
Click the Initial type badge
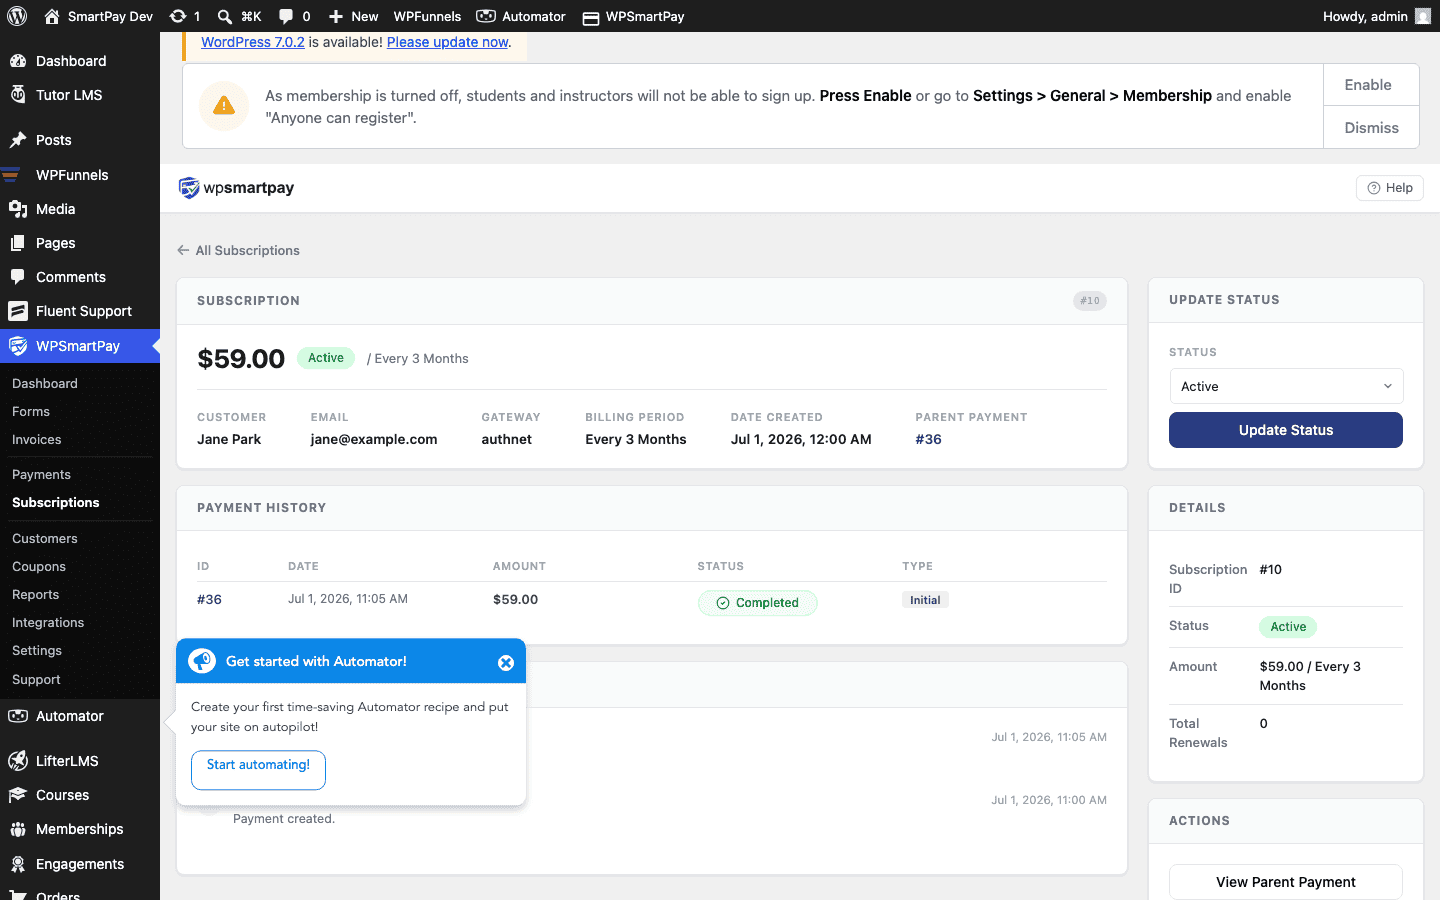[x=925, y=600]
